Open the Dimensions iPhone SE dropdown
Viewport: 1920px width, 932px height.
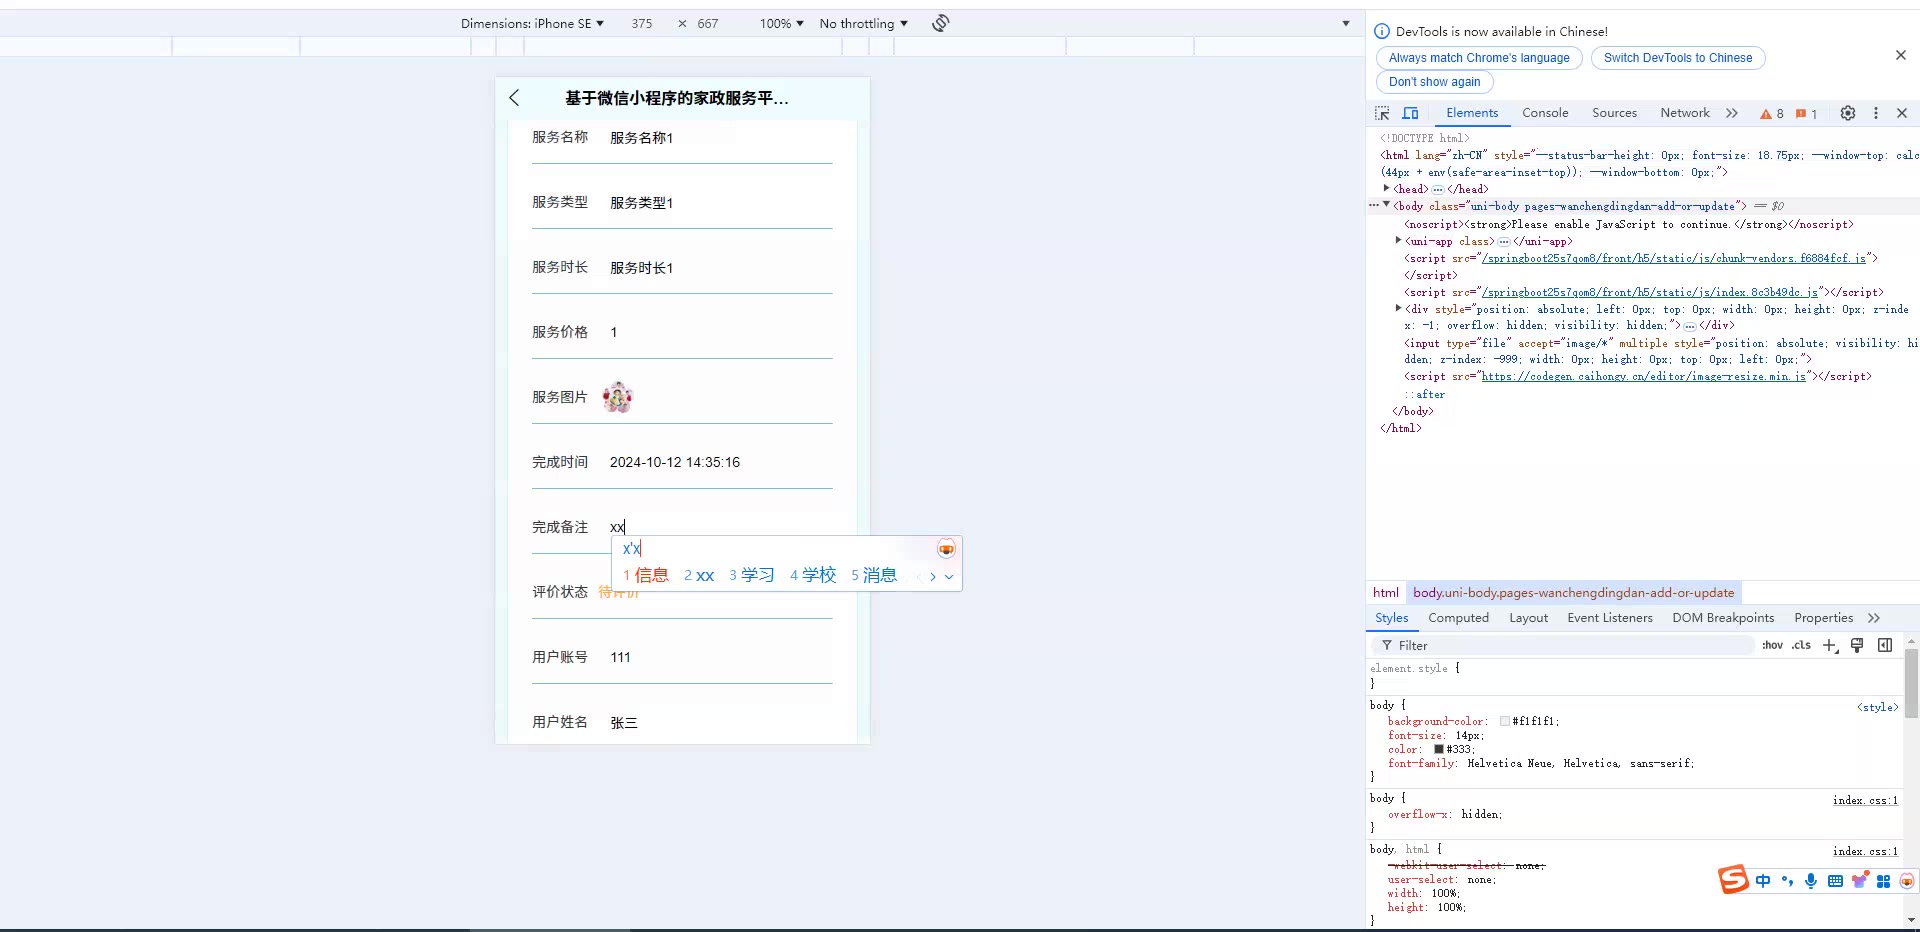tap(532, 23)
